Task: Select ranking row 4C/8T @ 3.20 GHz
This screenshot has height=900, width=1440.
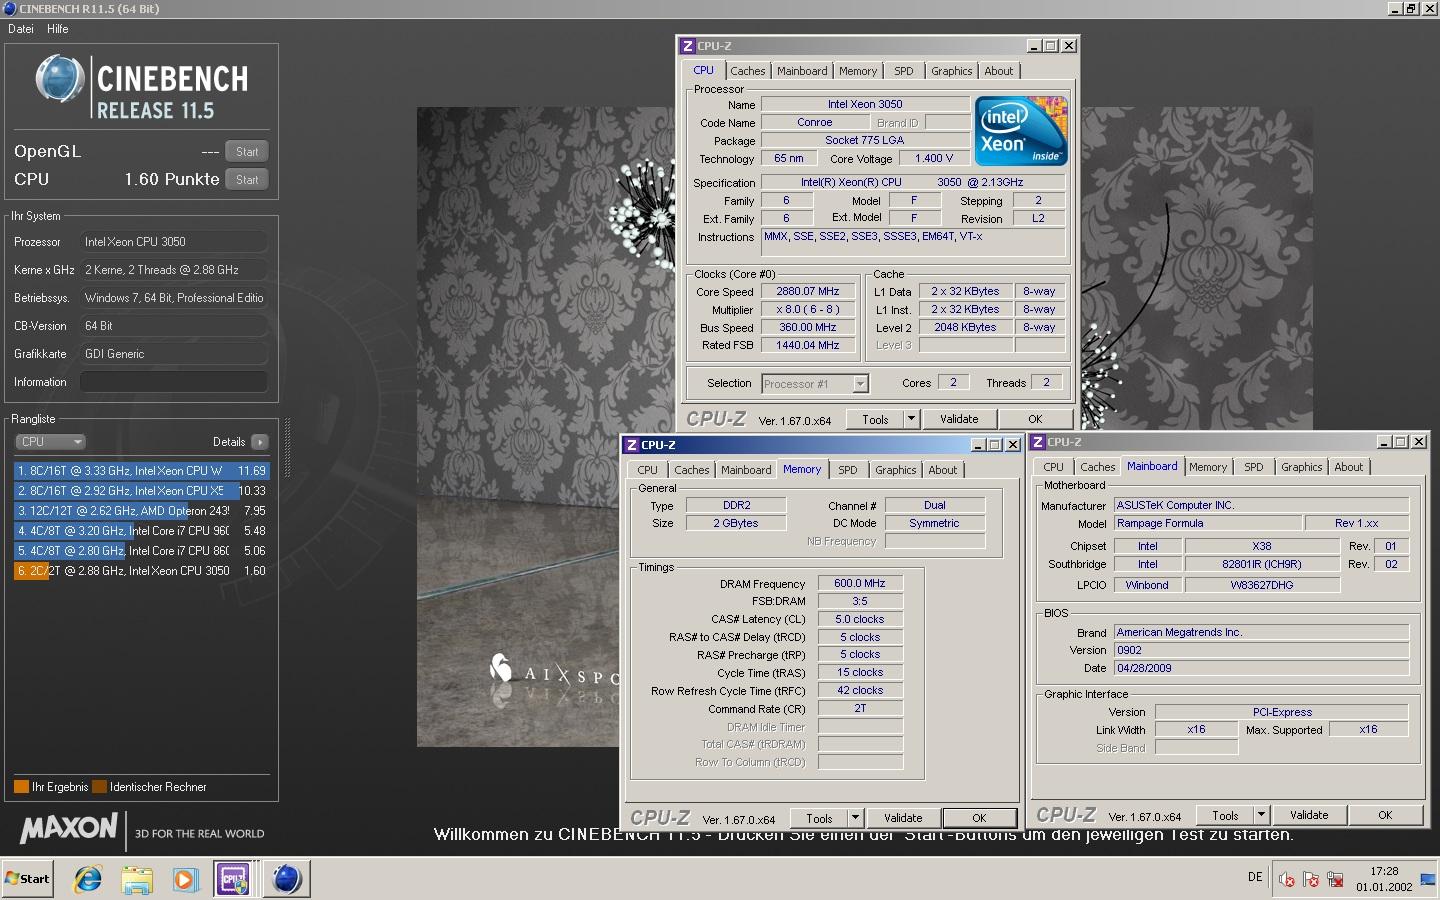Action: click(141, 531)
